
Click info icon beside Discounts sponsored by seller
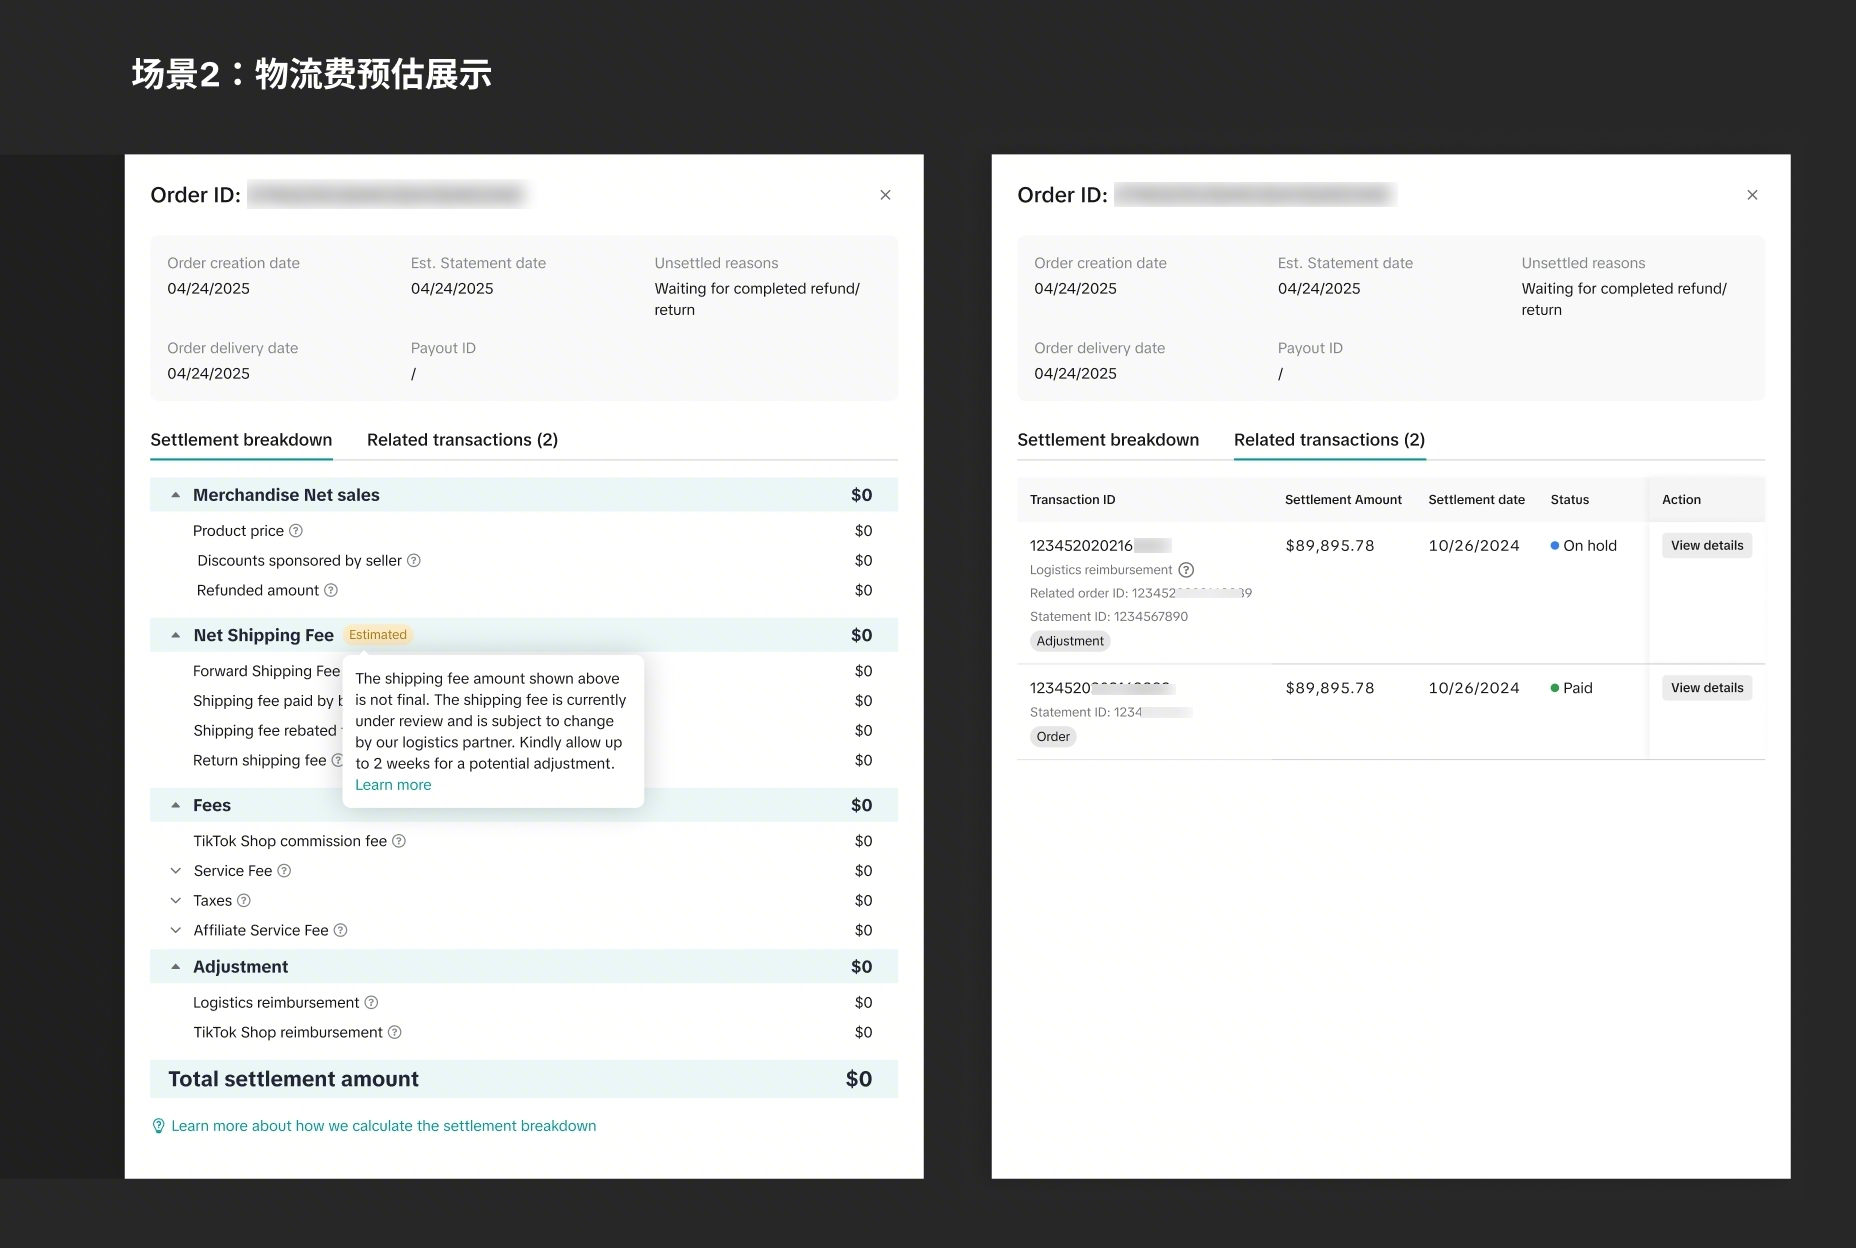[x=414, y=561]
